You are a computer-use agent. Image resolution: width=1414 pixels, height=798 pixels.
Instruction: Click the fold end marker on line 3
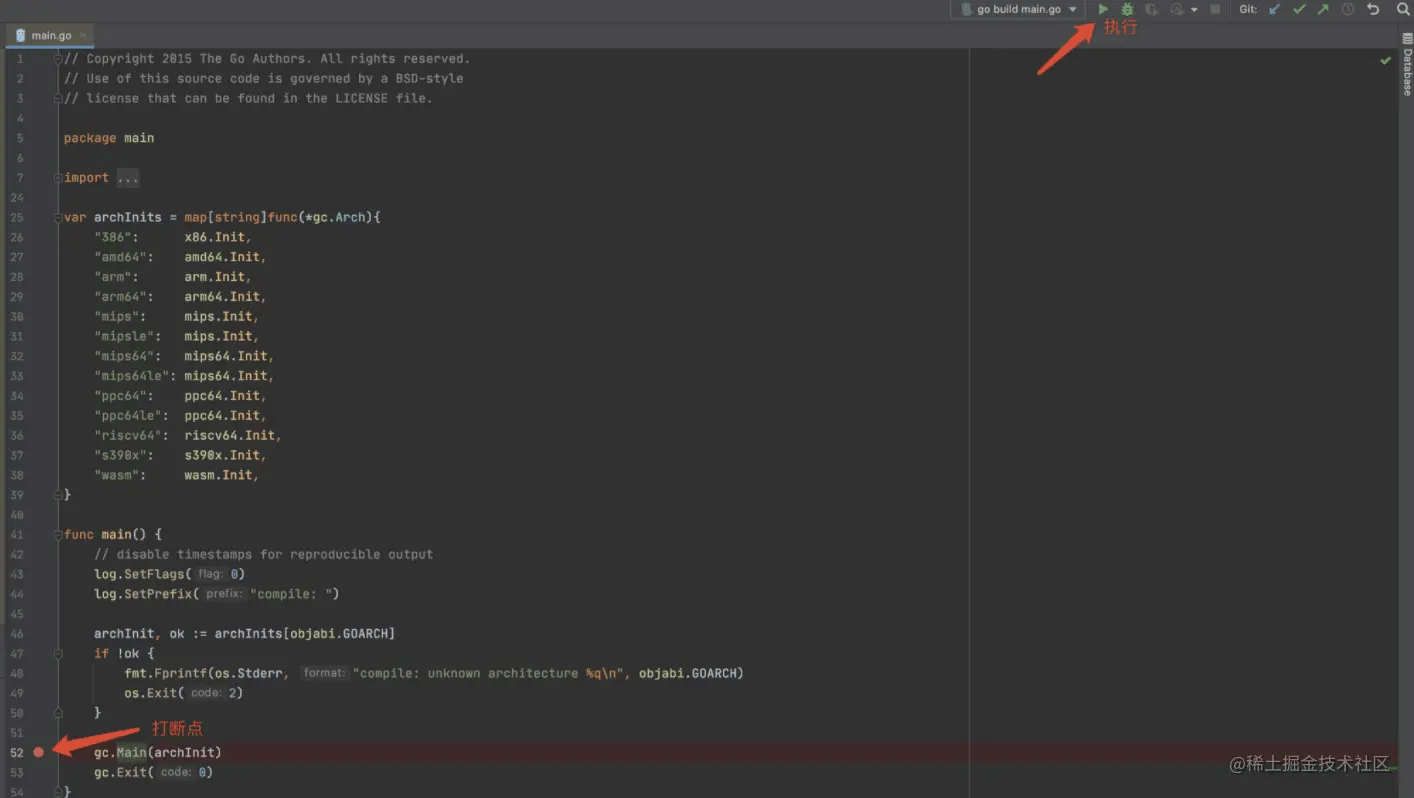[58, 98]
